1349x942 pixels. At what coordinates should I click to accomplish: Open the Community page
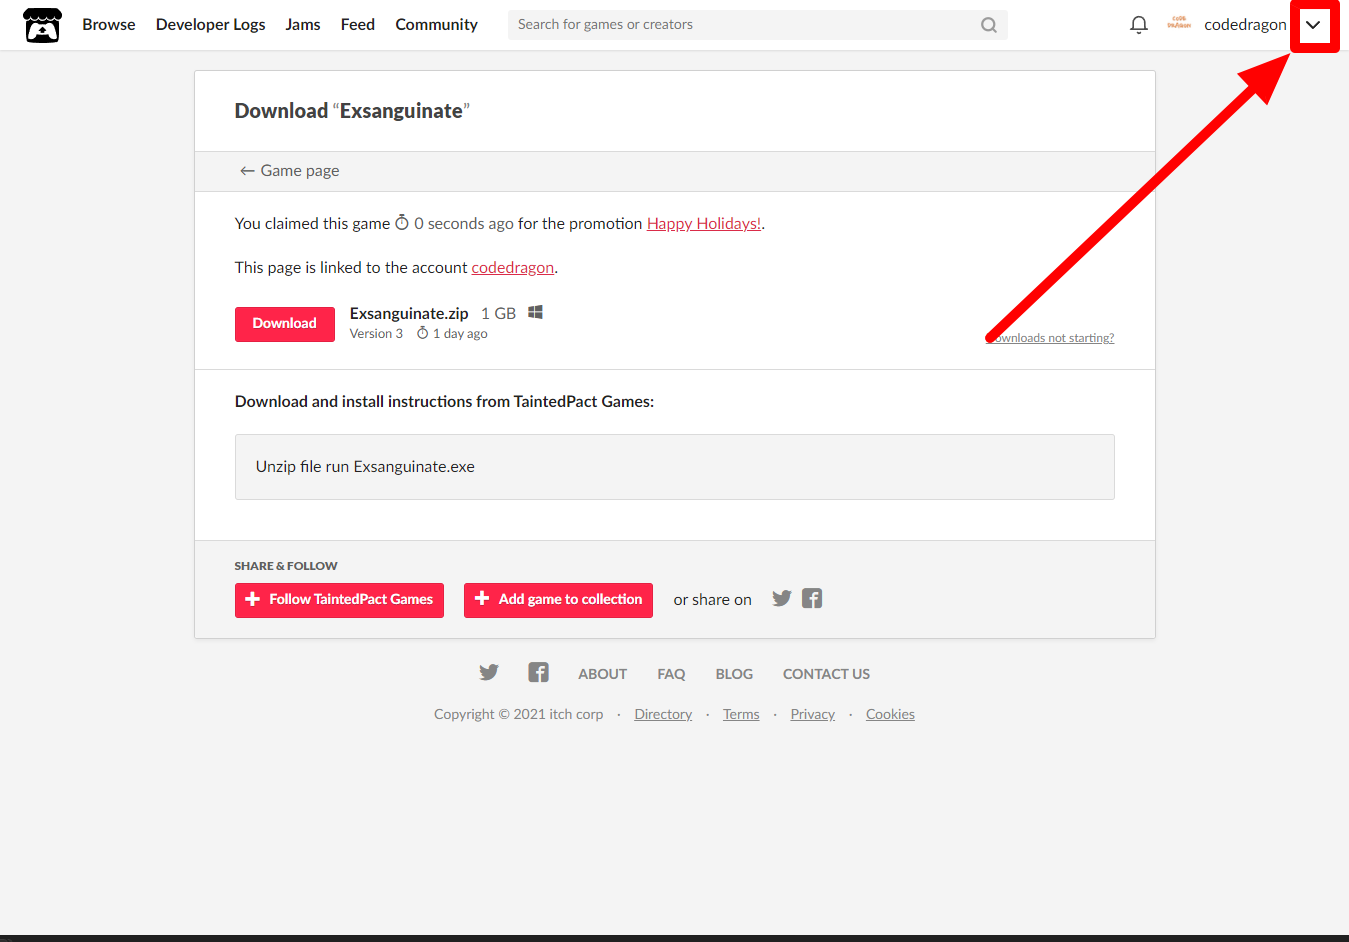436,25
